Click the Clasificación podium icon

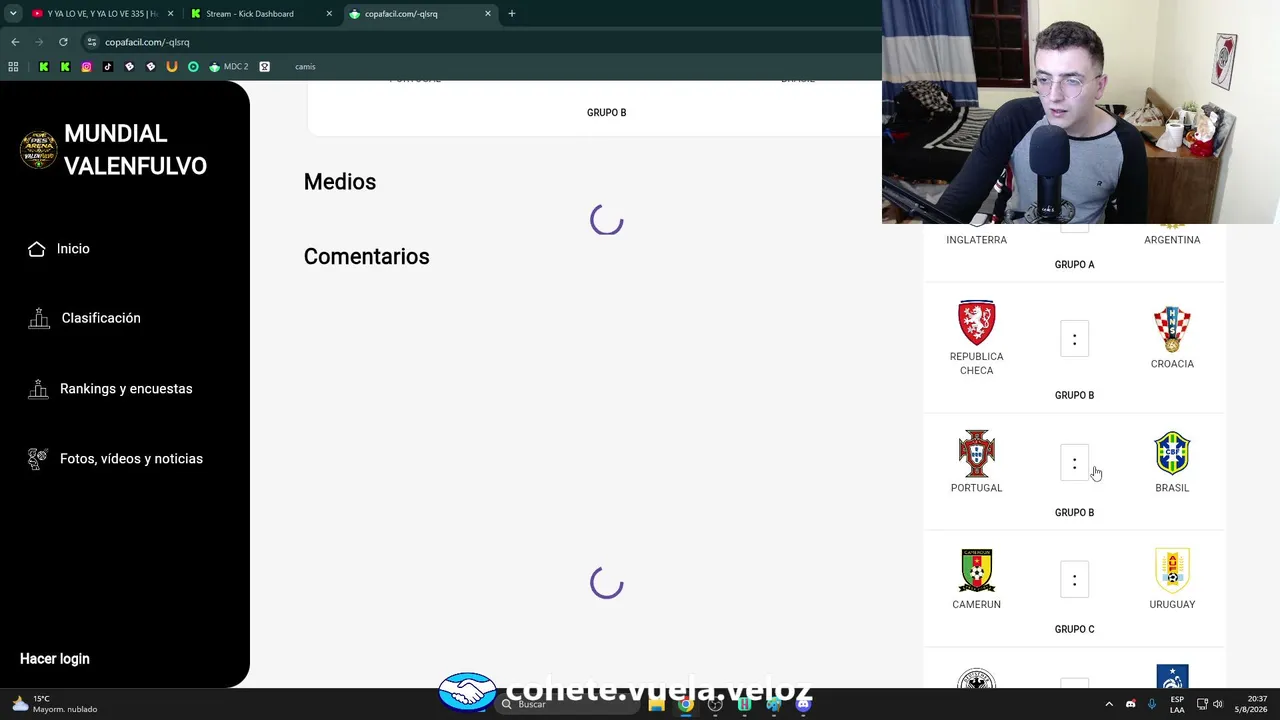tap(39, 318)
